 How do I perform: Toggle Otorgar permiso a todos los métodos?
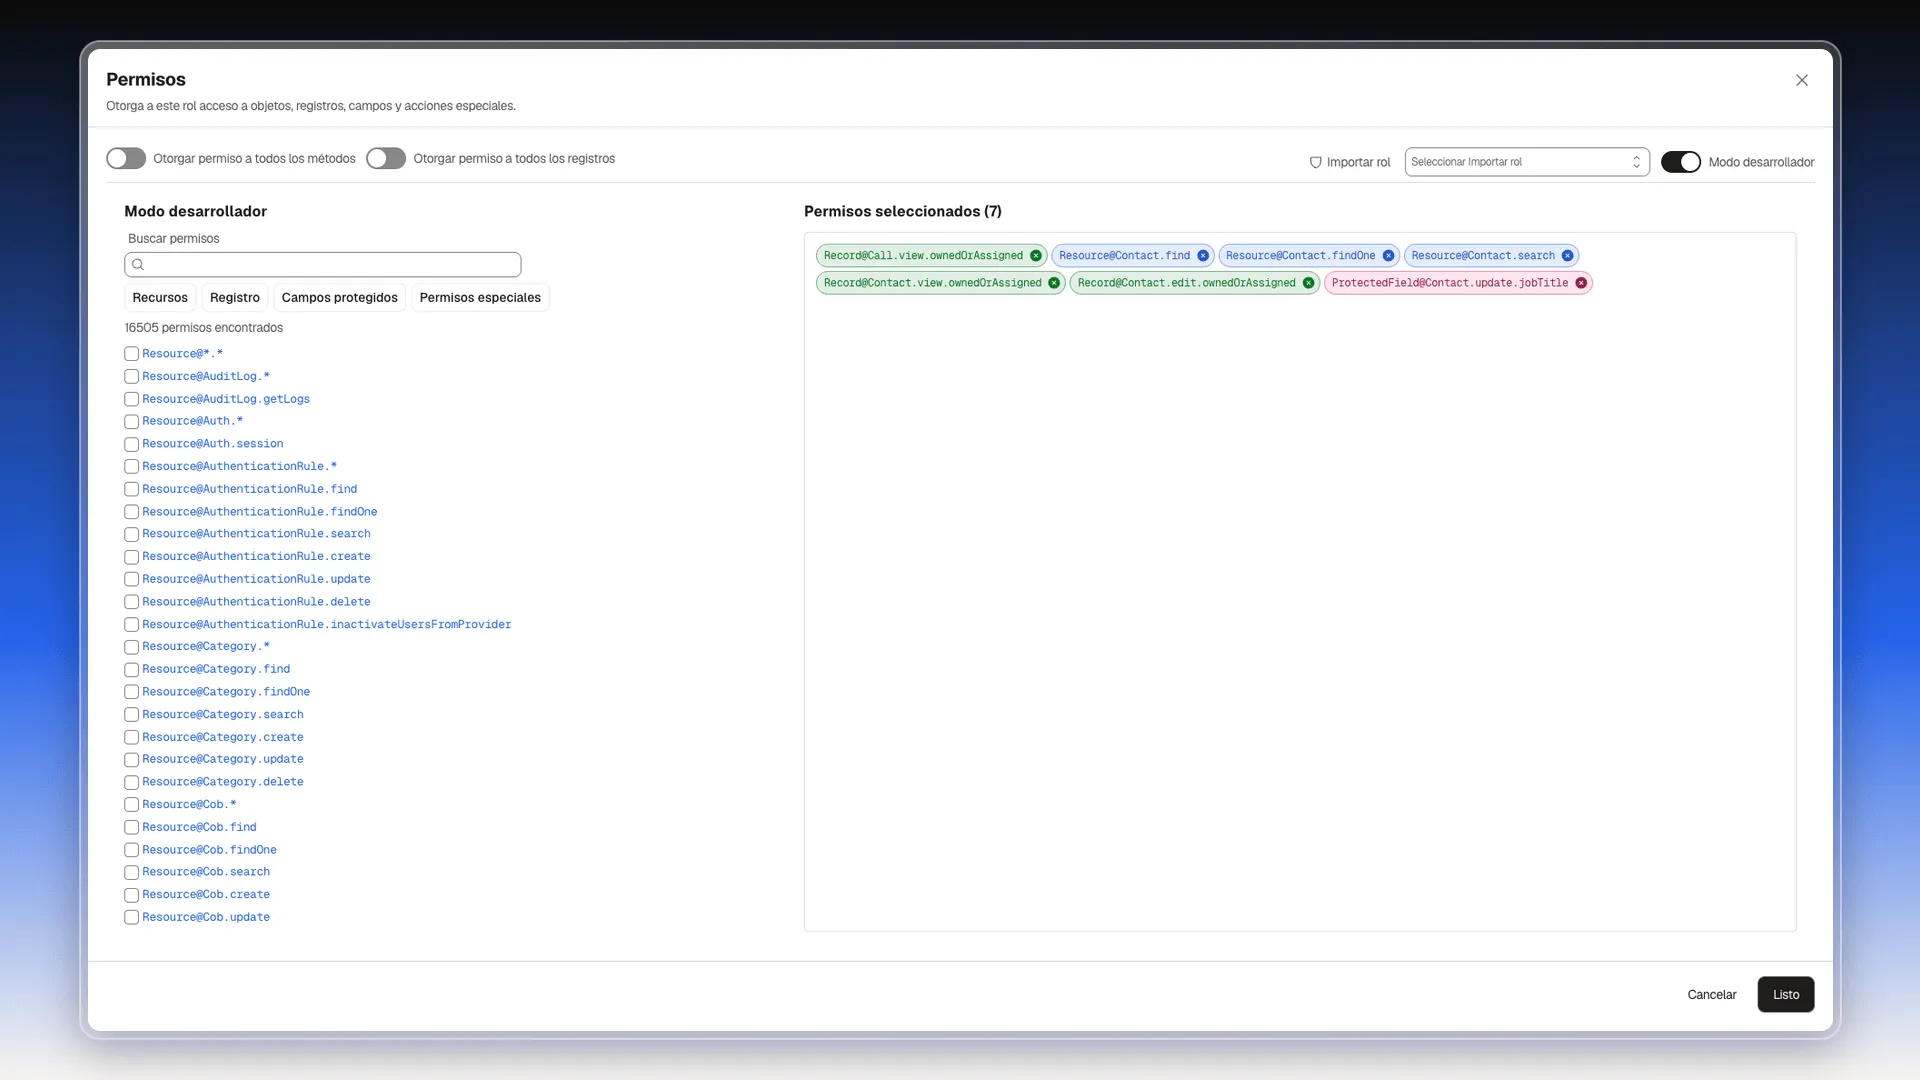pos(126,159)
